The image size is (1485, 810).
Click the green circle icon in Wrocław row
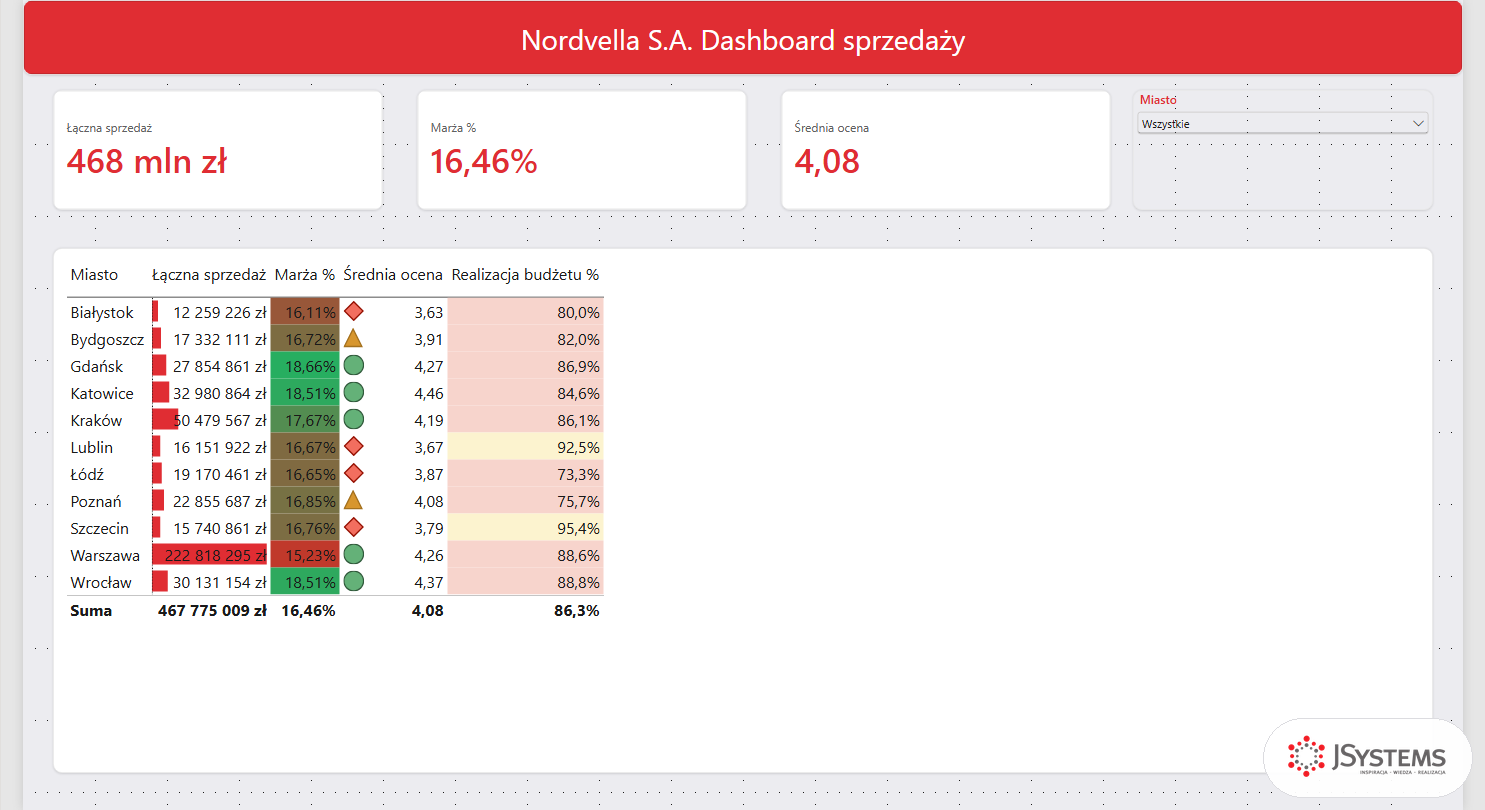click(x=353, y=581)
